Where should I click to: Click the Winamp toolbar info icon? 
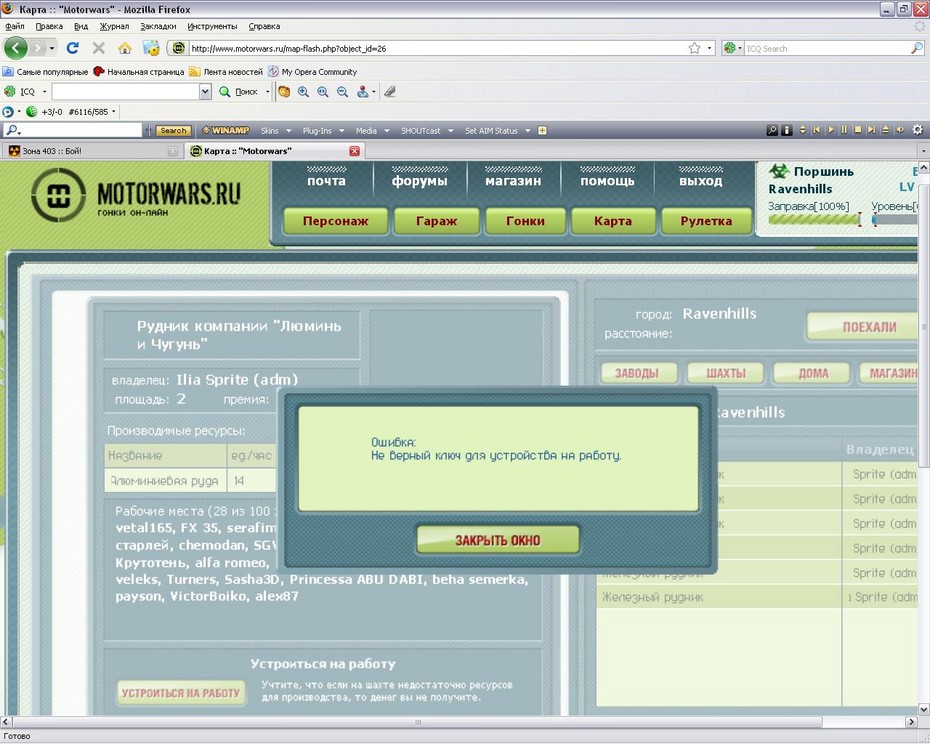787,130
